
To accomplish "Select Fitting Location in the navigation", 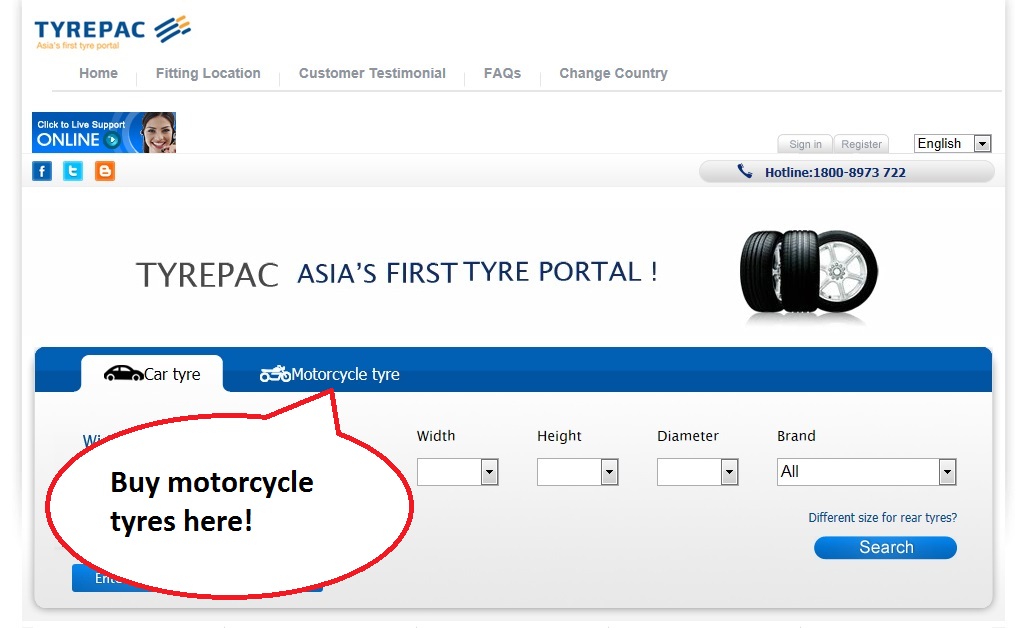I will 207,73.
